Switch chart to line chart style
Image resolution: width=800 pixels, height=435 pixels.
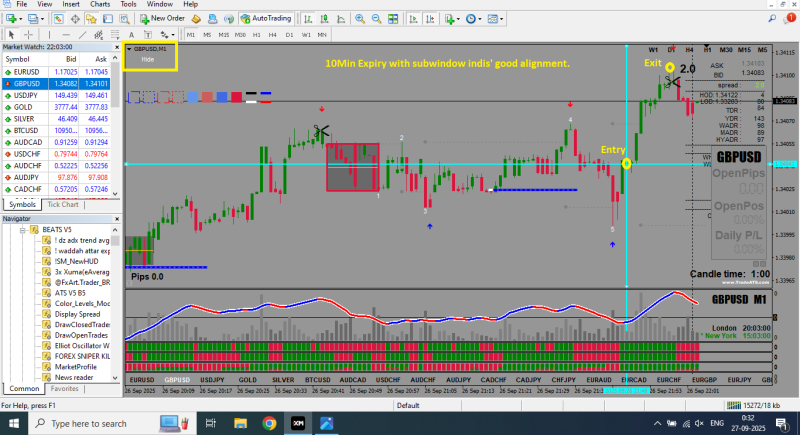(x=341, y=19)
